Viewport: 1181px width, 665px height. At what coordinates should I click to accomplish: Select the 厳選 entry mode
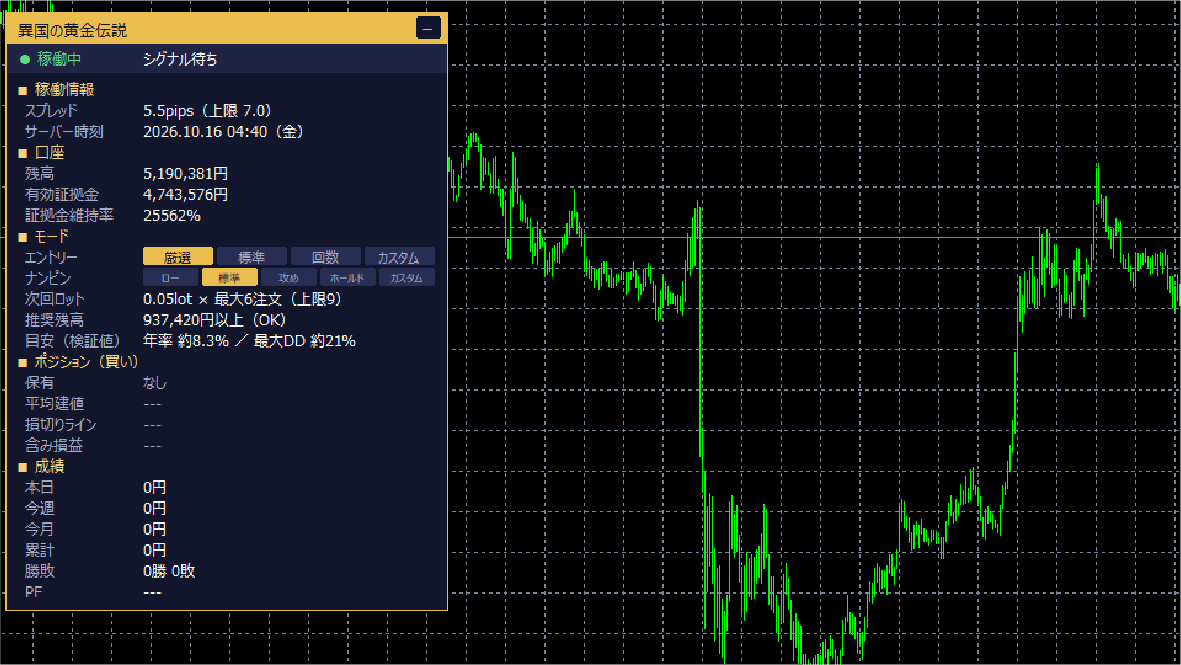[x=178, y=258]
